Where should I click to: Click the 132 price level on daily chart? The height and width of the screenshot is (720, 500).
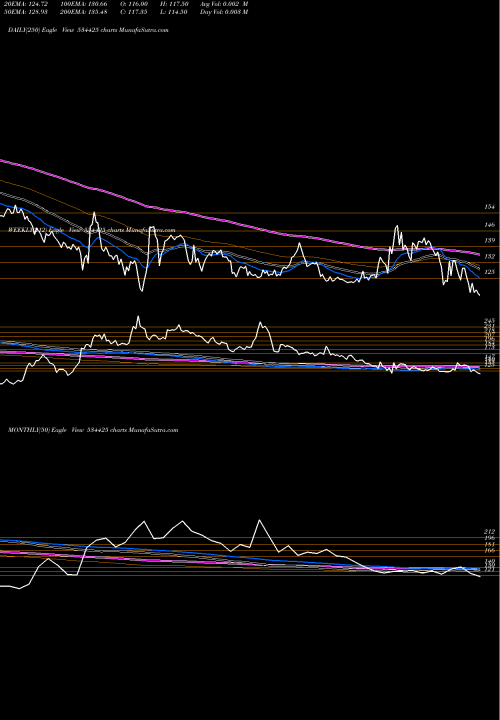489,256
